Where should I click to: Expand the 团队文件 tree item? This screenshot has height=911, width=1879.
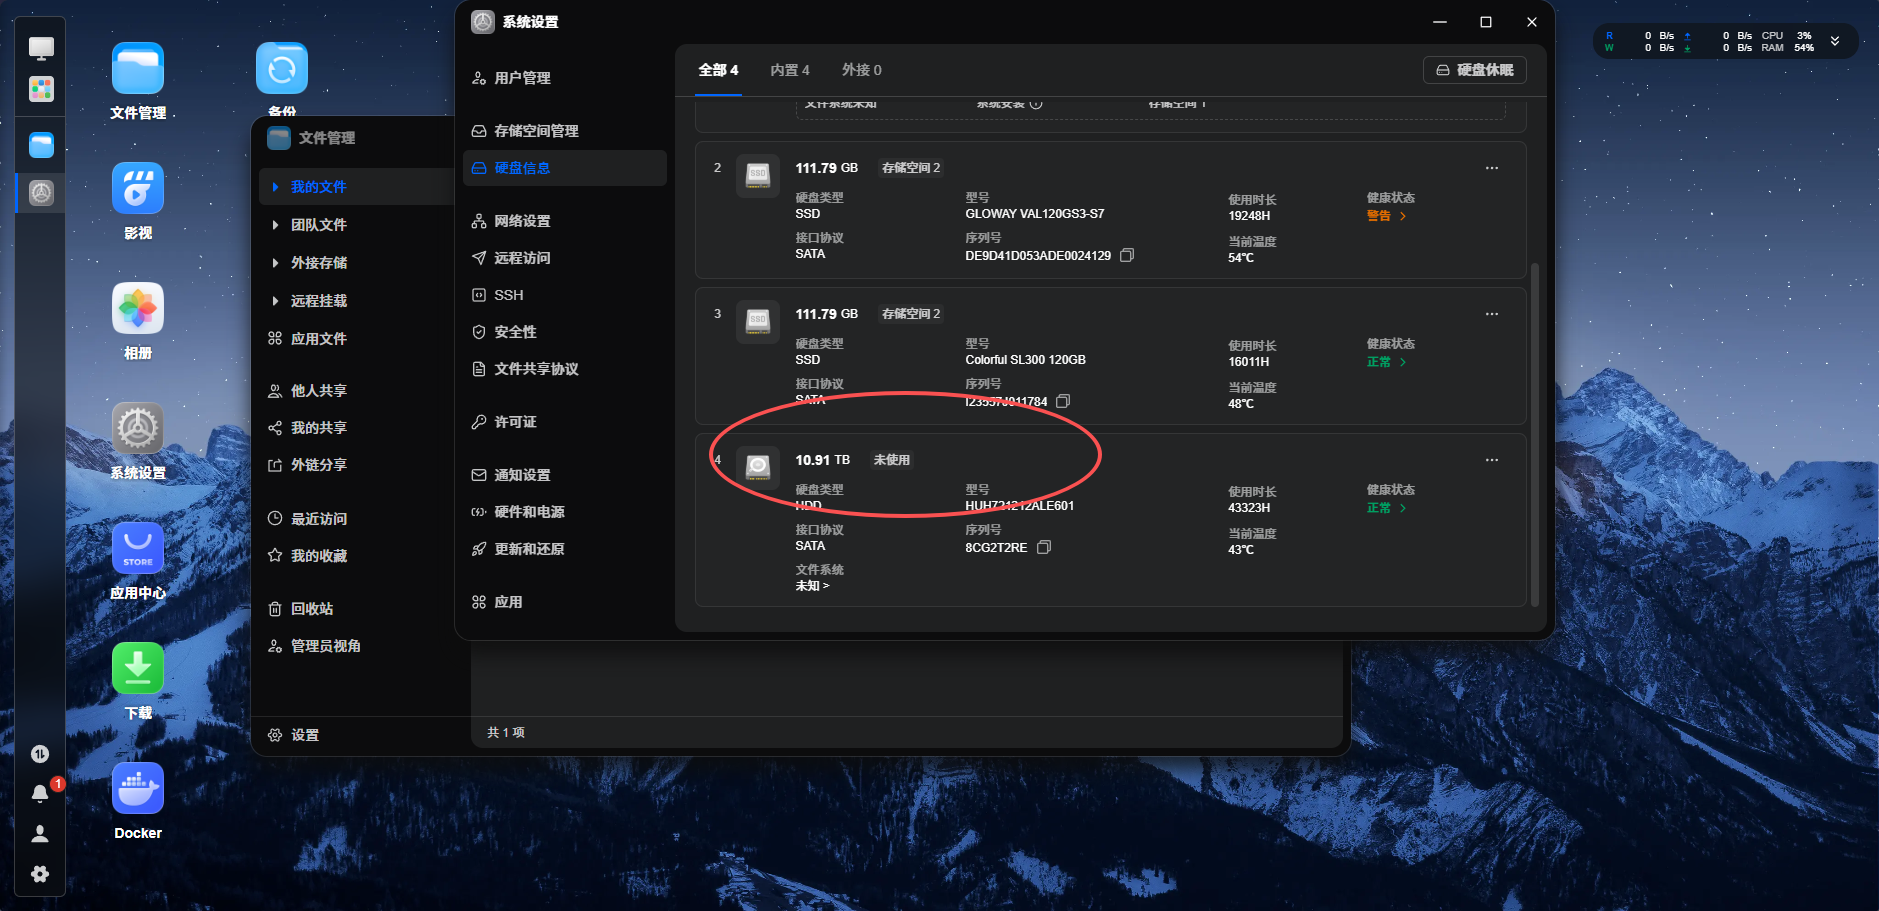click(x=275, y=225)
